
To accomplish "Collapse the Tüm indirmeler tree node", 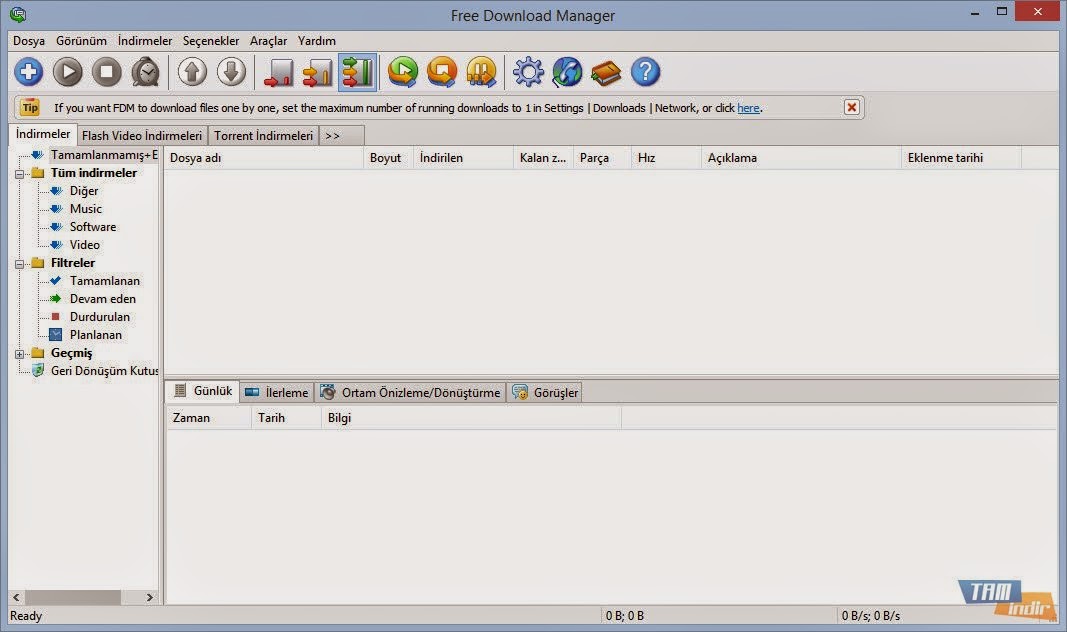I will (20, 173).
